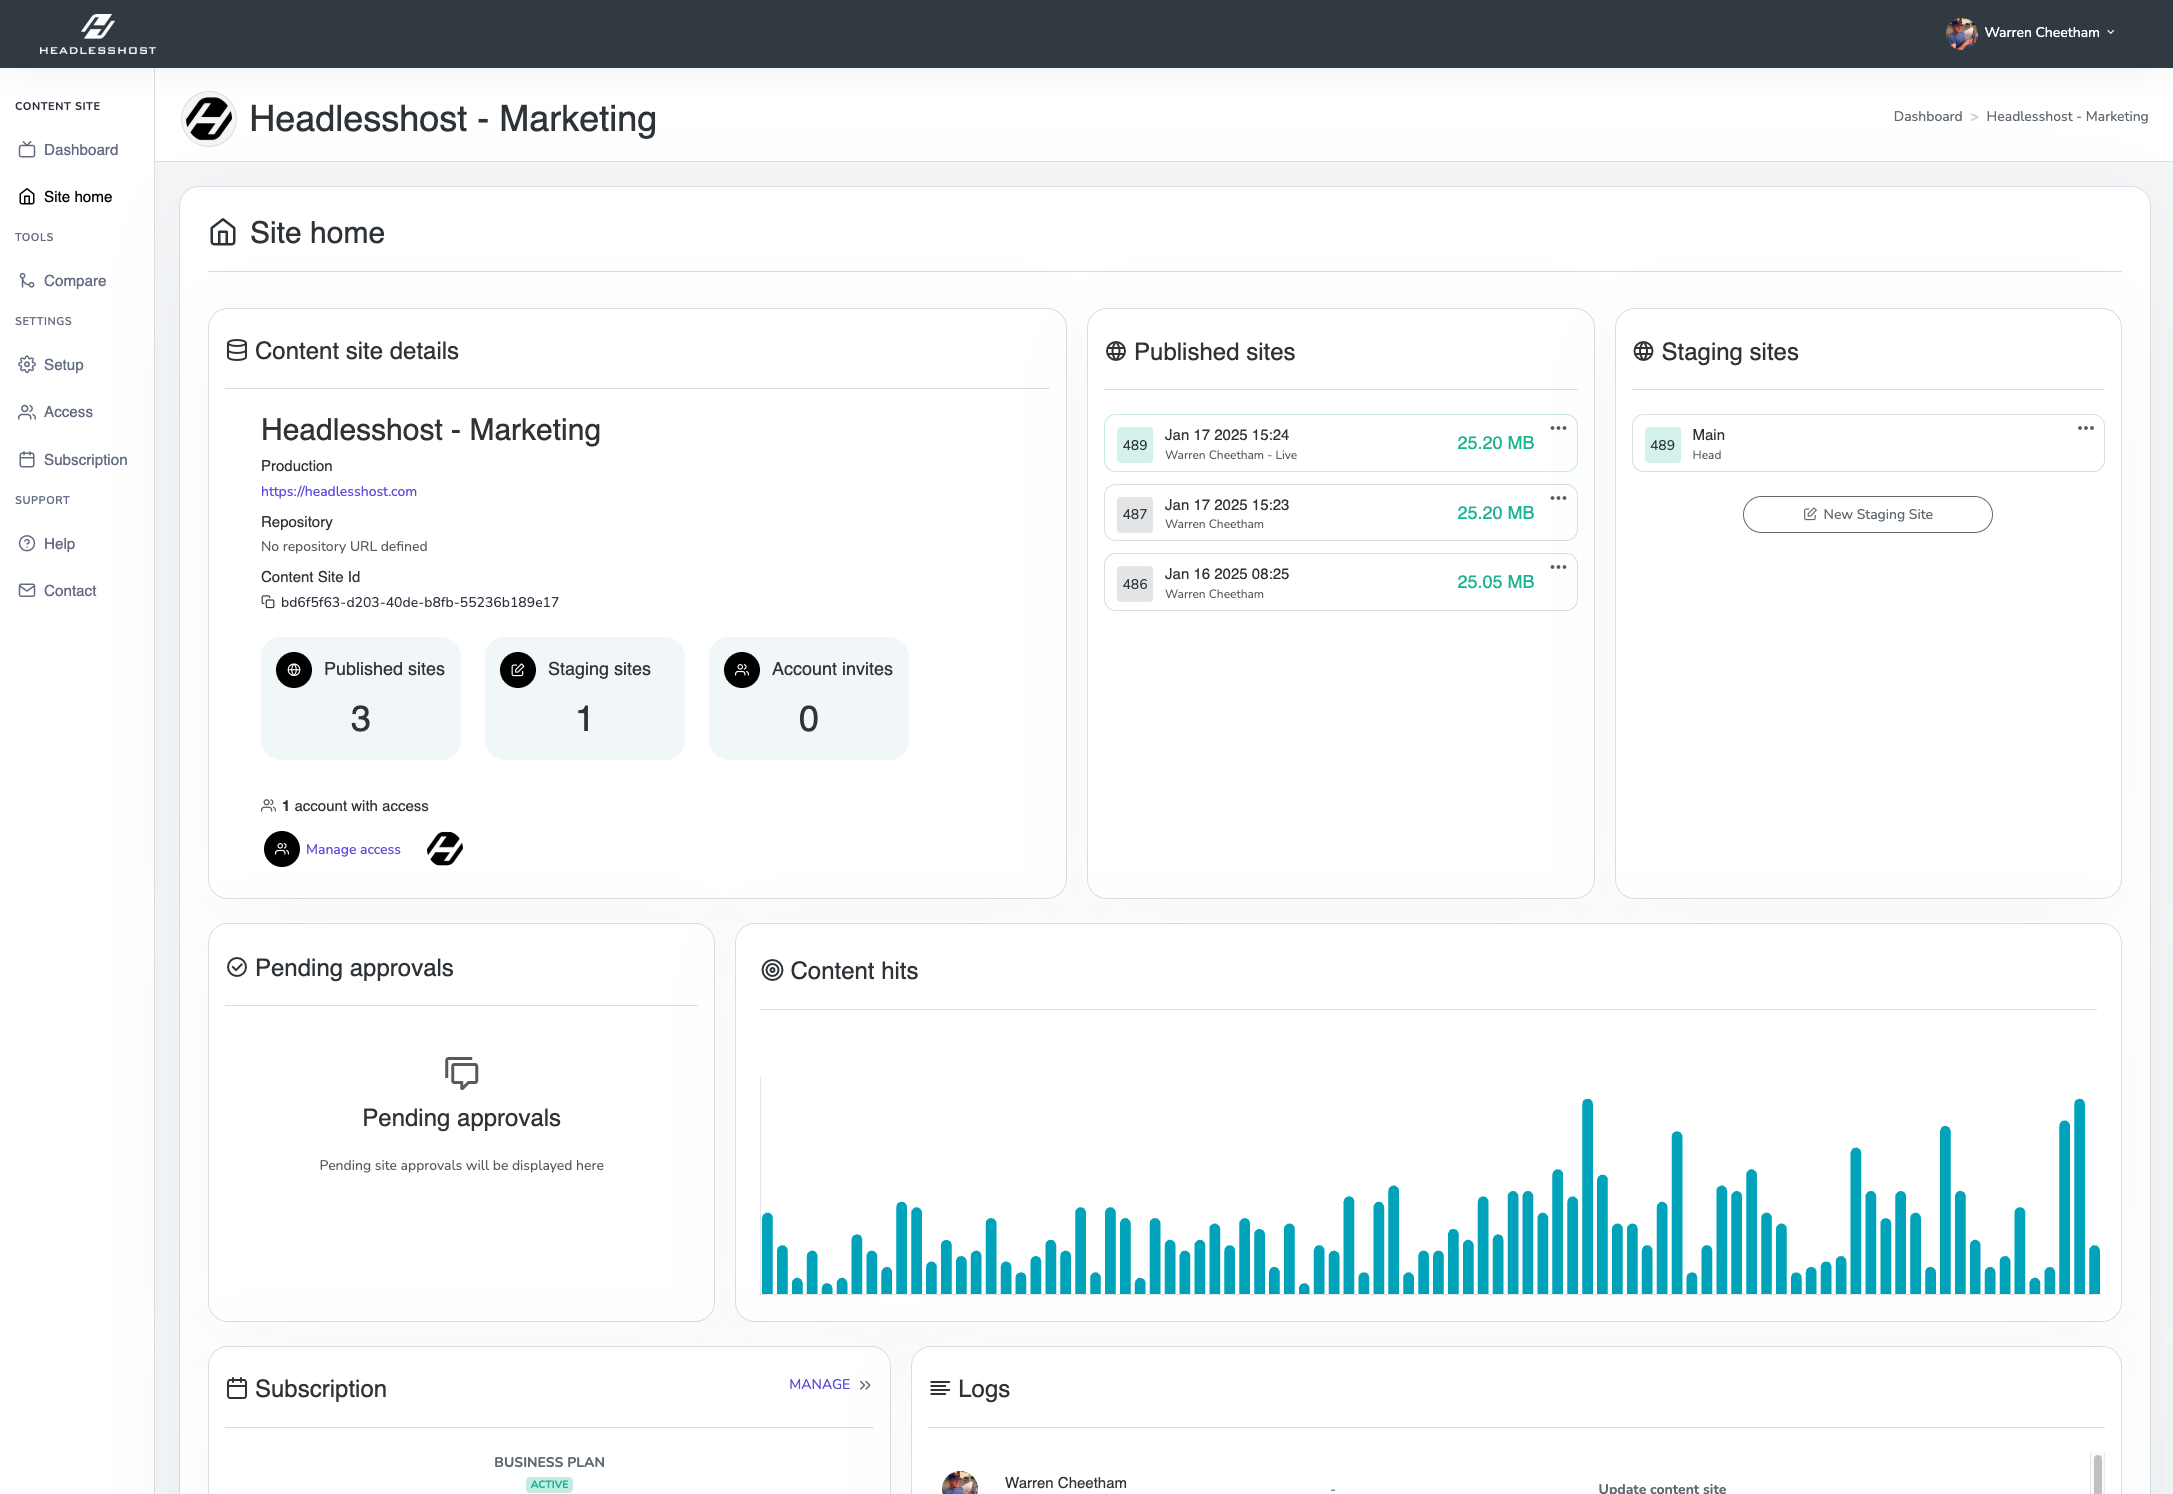The width and height of the screenshot is (2173, 1494).
Task: Click Site home house icon in sidebar
Action: coord(27,197)
